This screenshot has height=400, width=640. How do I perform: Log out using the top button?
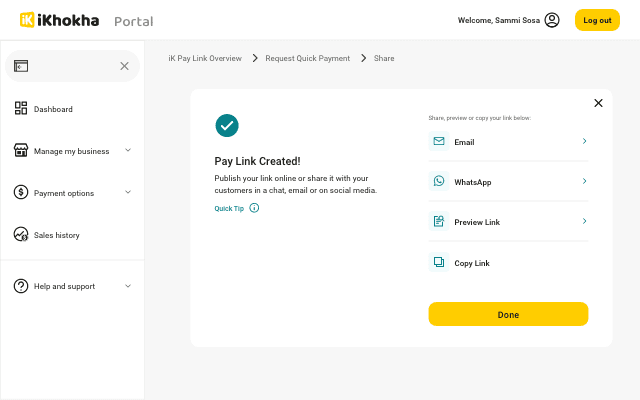point(597,20)
